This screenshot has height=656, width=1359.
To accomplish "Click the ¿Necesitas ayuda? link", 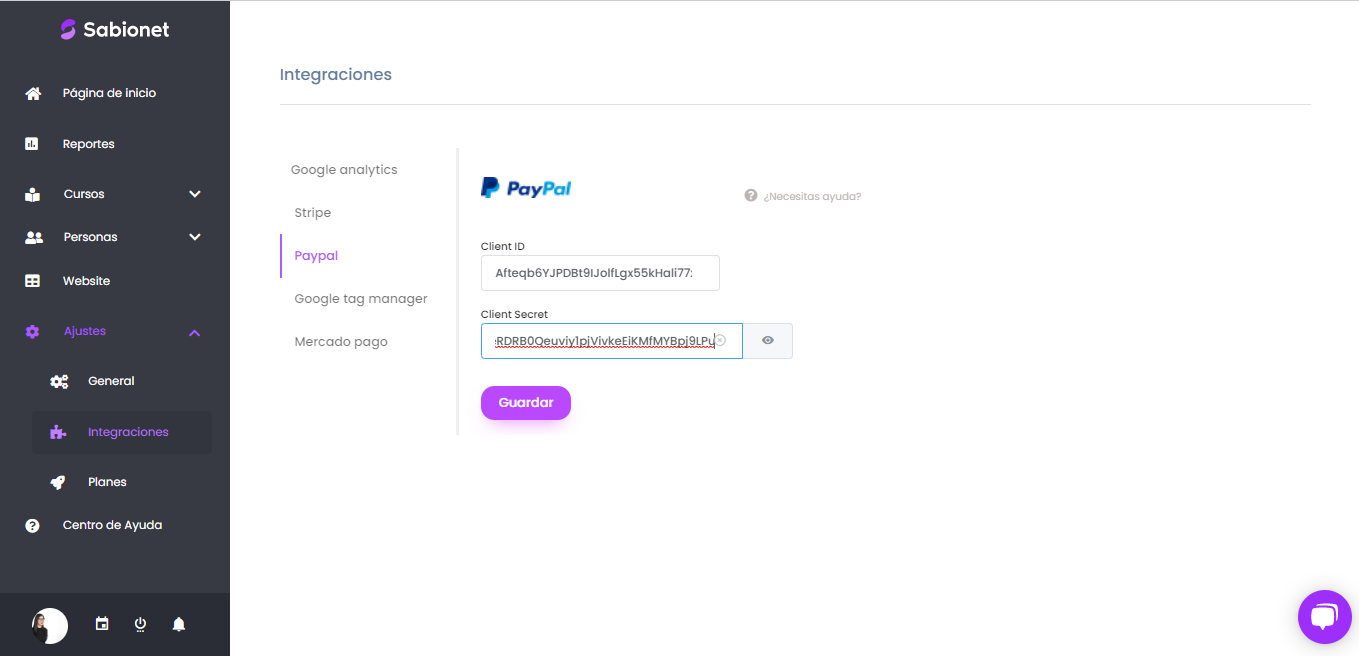I will pos(812,196).
